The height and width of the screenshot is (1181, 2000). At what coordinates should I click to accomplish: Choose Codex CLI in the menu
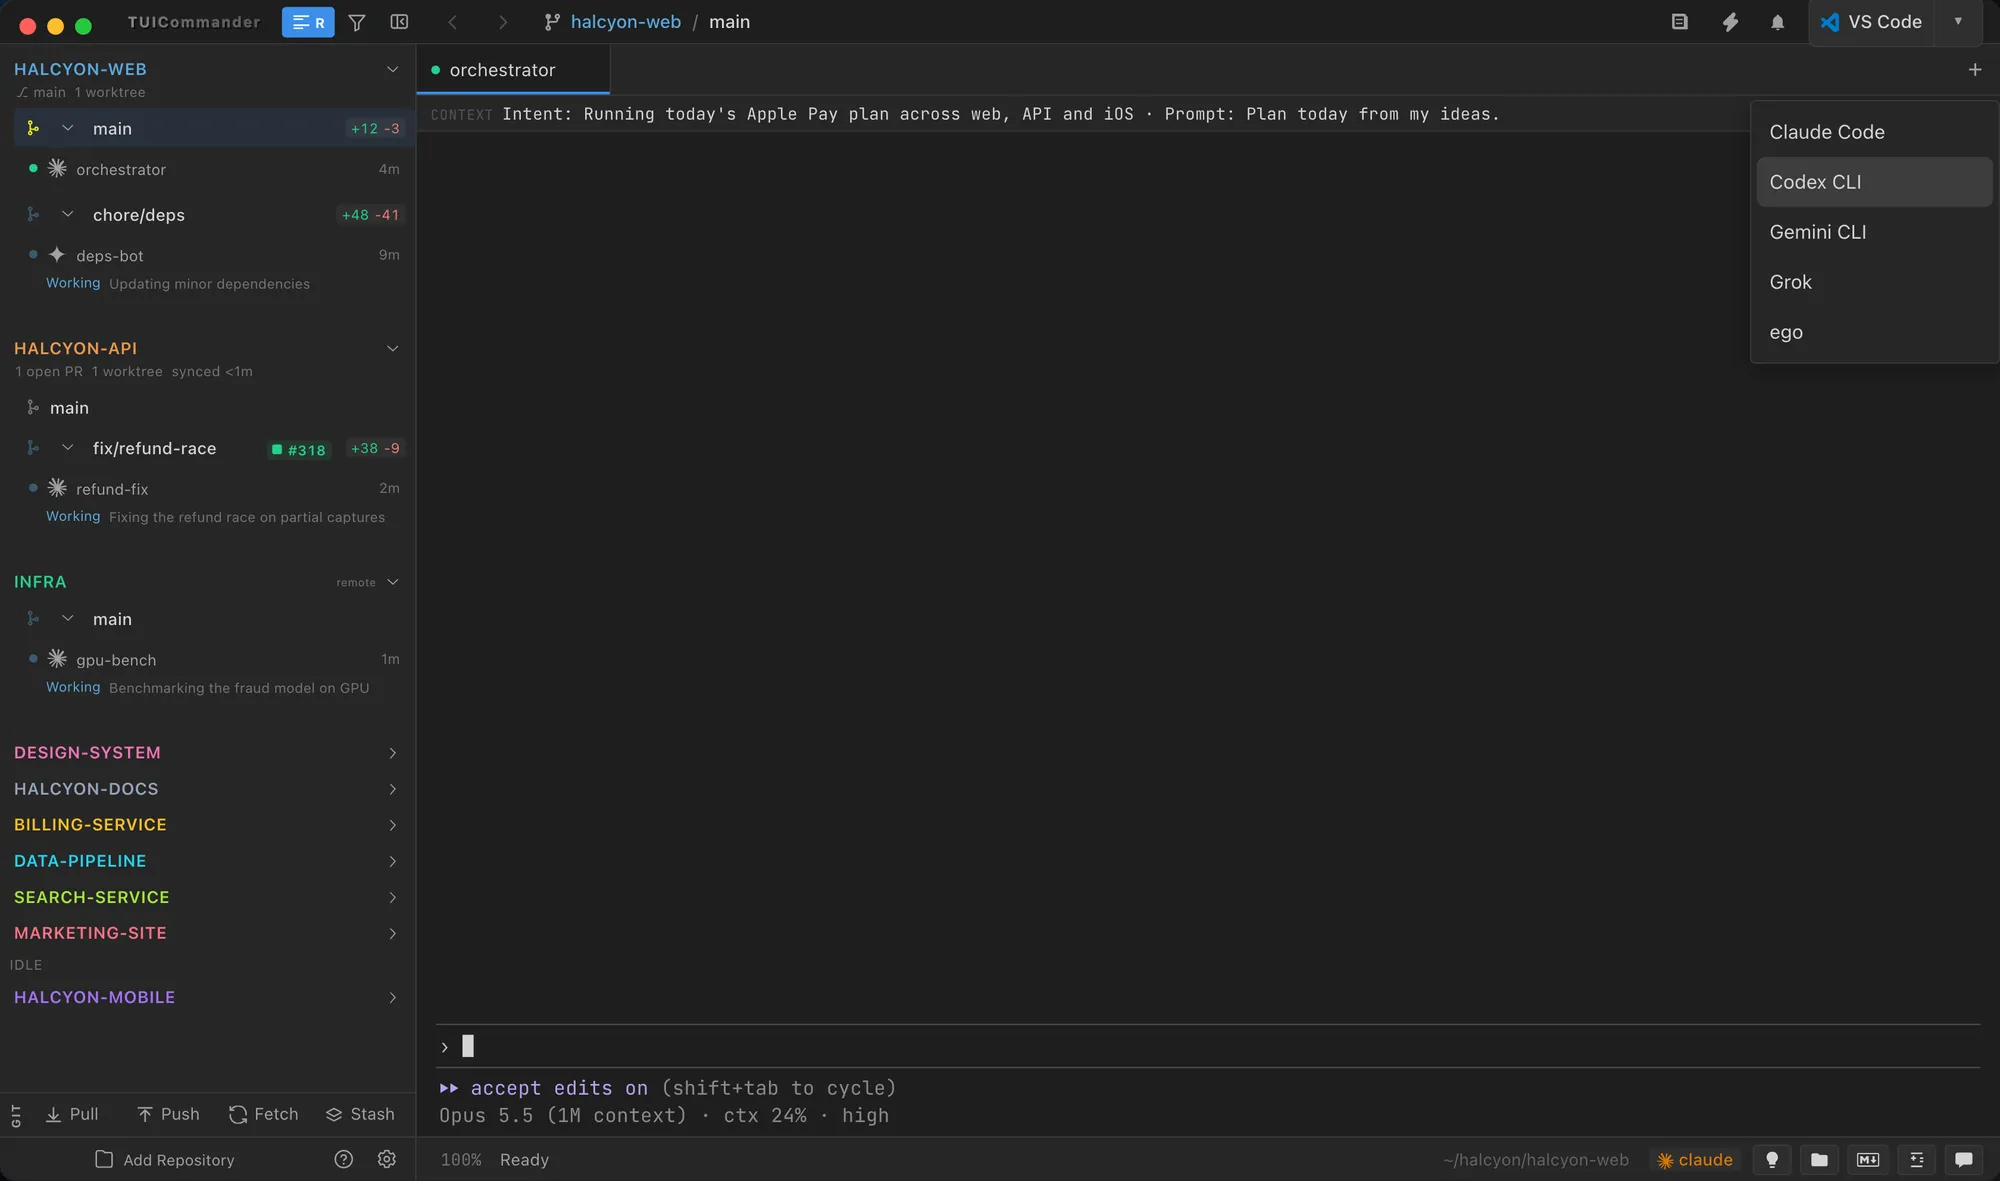click(1874, 182)
